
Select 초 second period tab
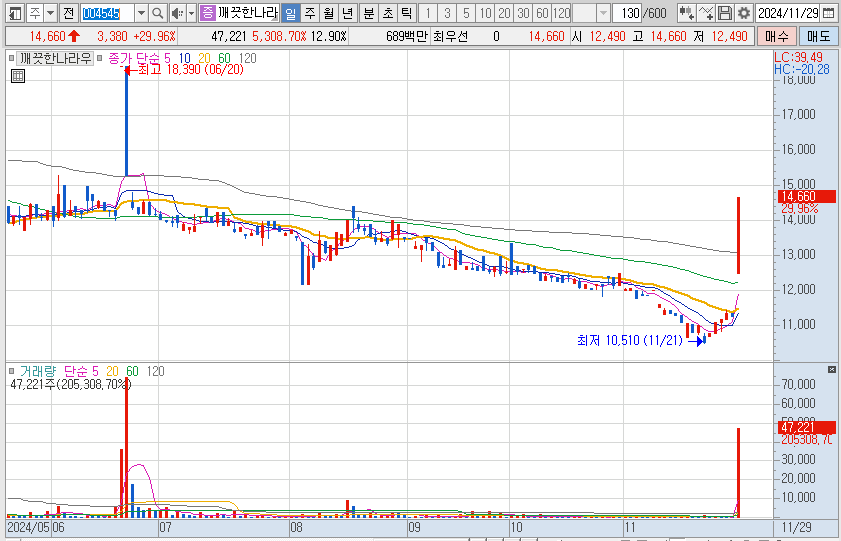(x=387, y=13)
